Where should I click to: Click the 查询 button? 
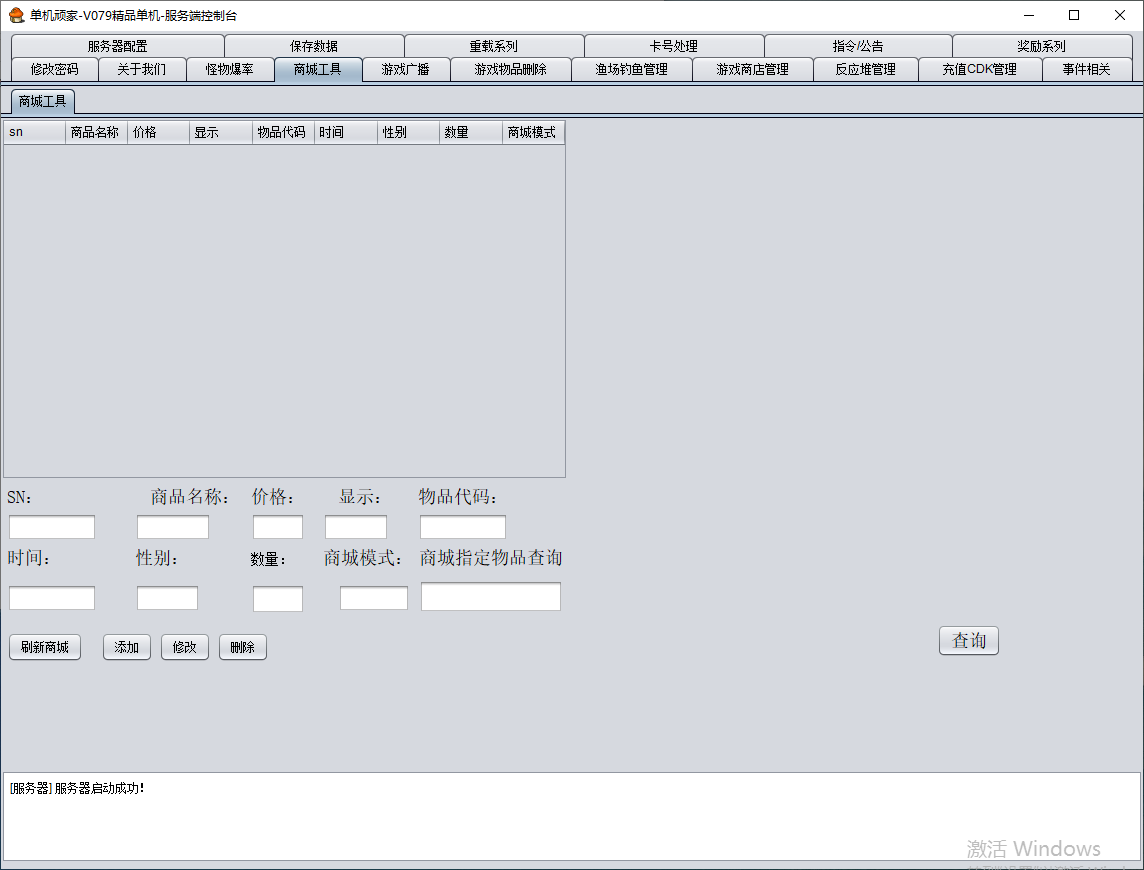(968, 640)
